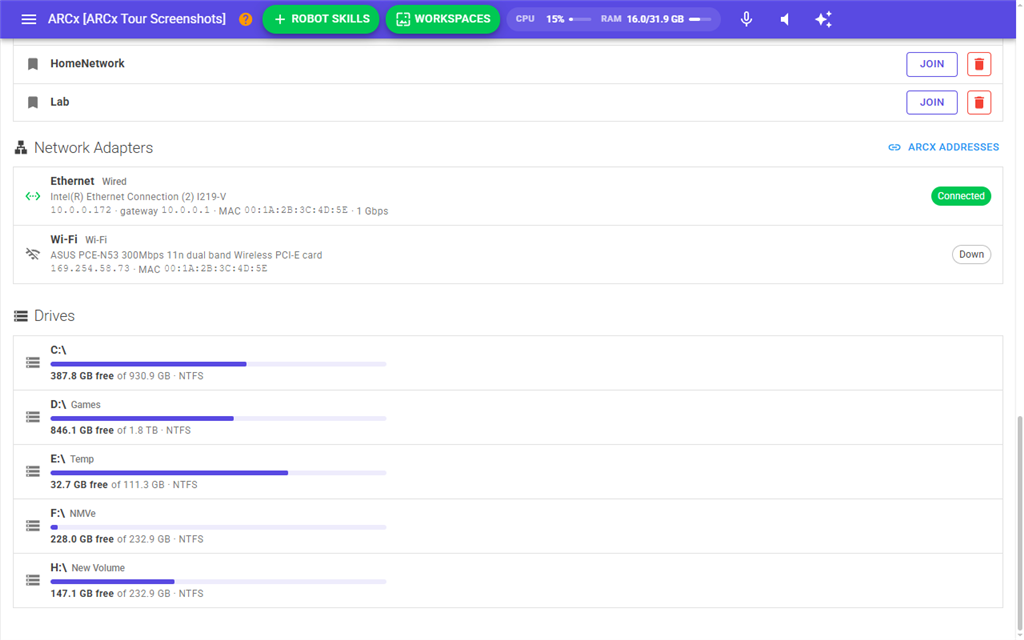The image size is (1024, 640).
Task: Click the orange help question mark icon
Action: coord(246,19)
